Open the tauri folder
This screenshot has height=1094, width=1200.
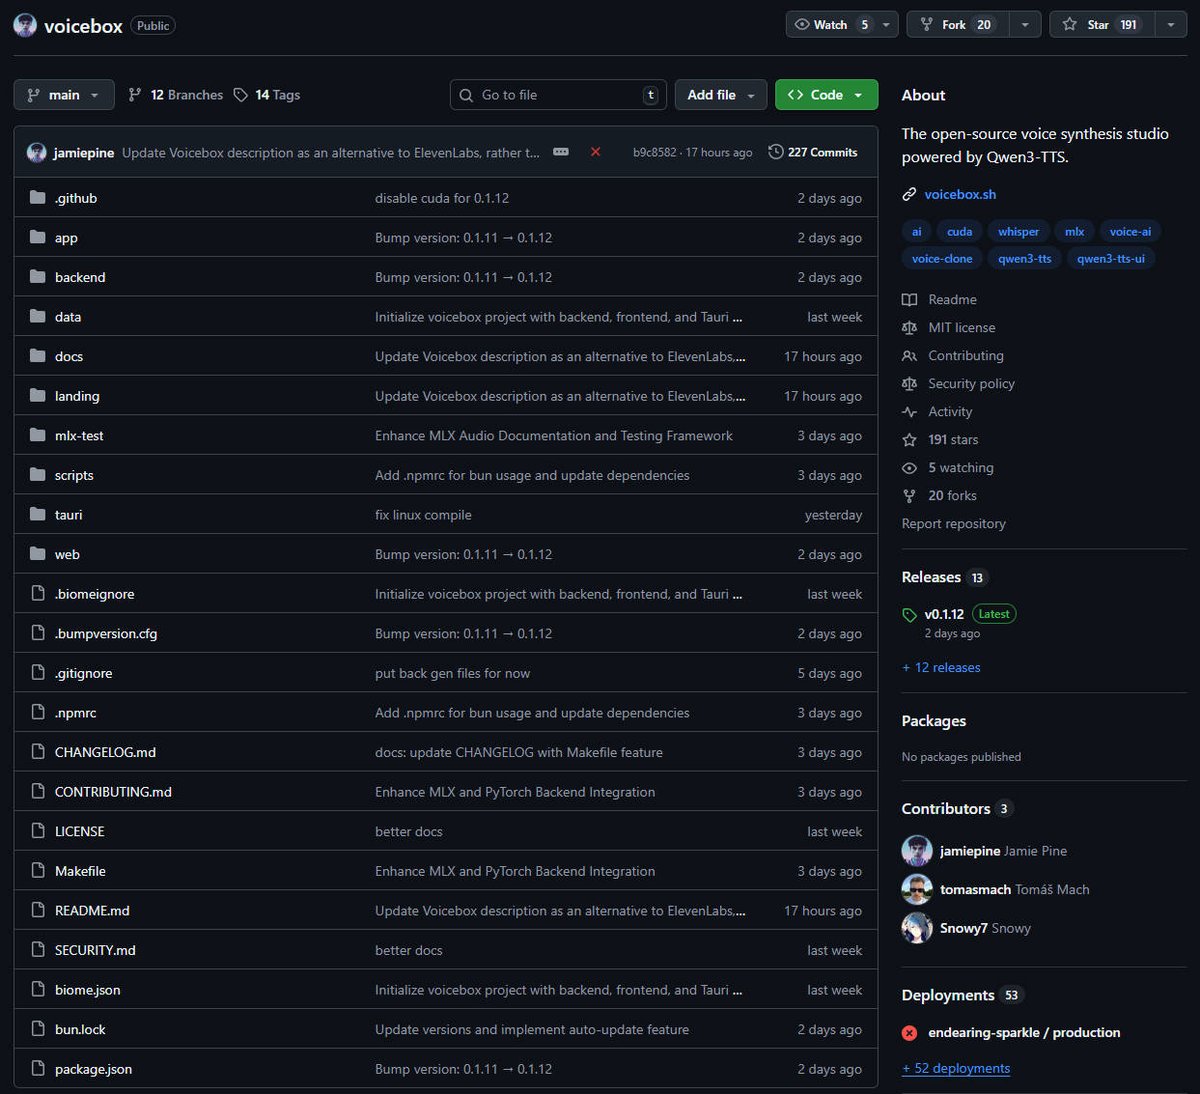pos(68,515)
